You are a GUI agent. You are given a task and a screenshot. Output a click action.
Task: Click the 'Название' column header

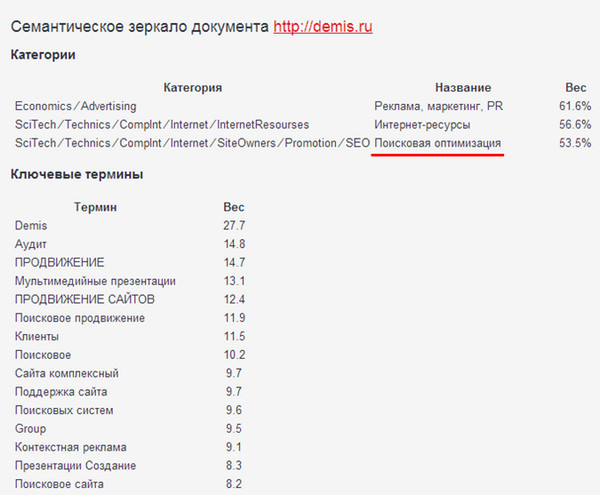pos(462,88)
